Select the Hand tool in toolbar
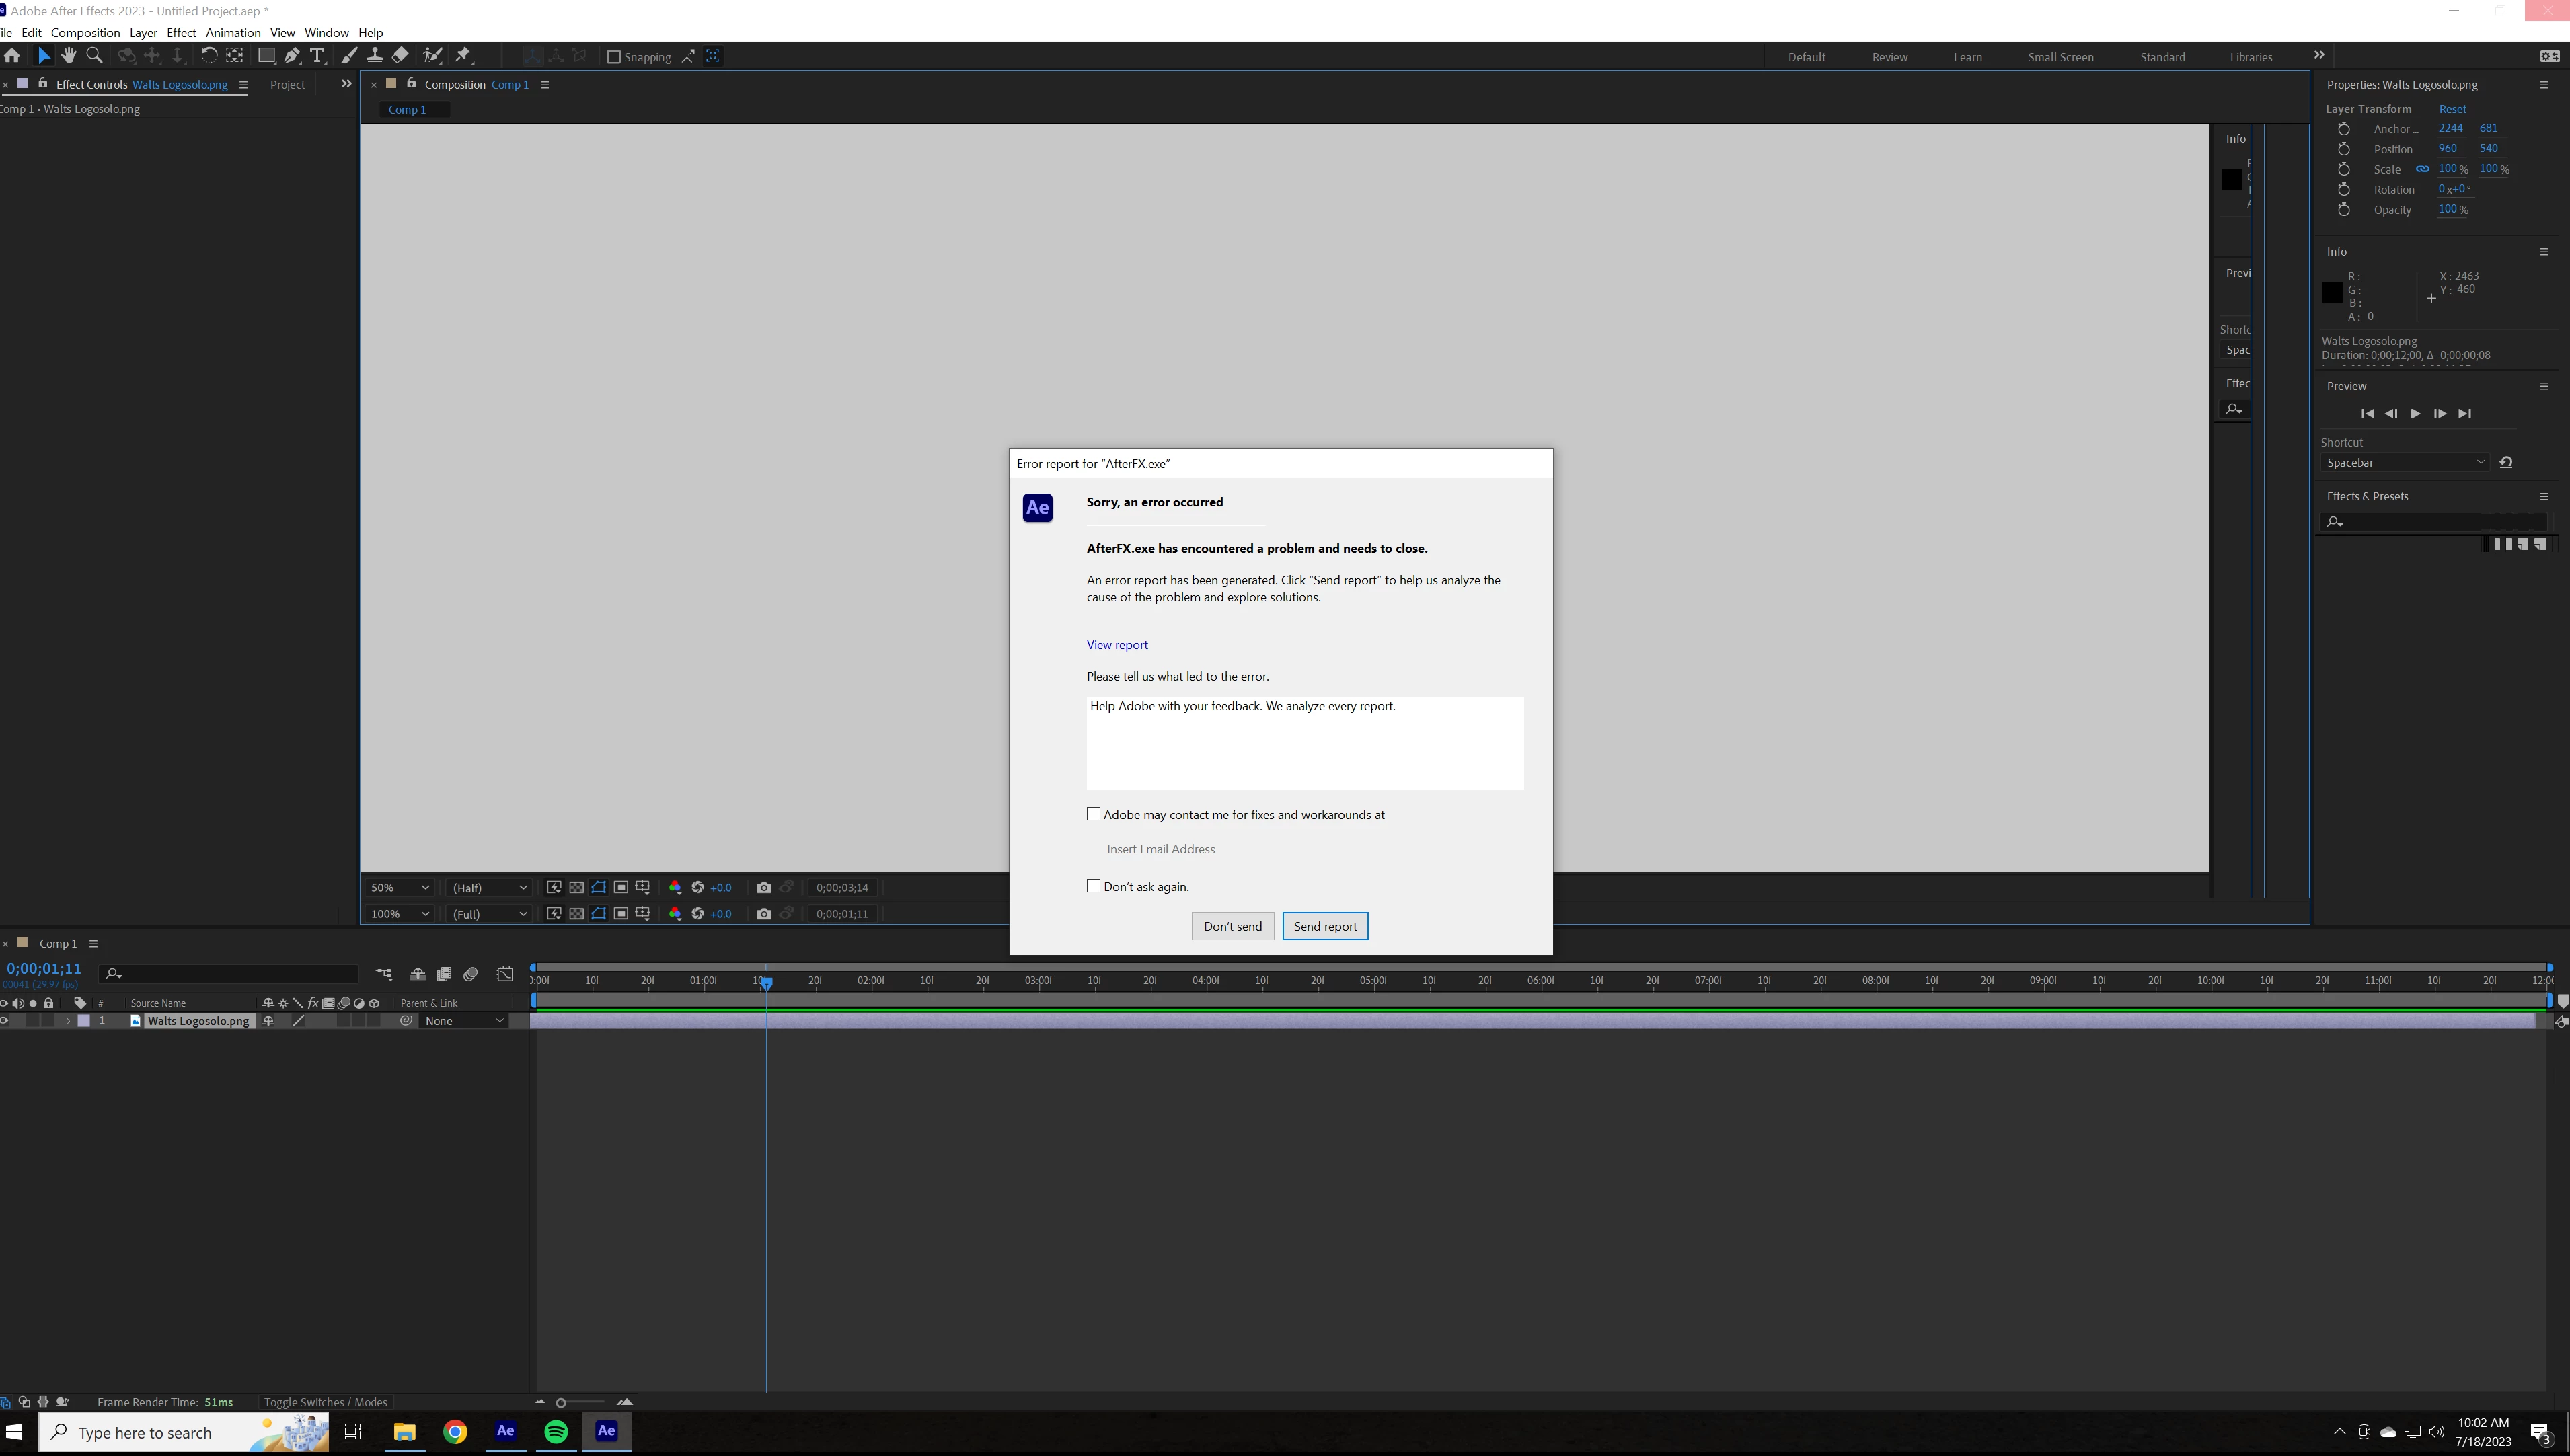 [x=68, y=56]
